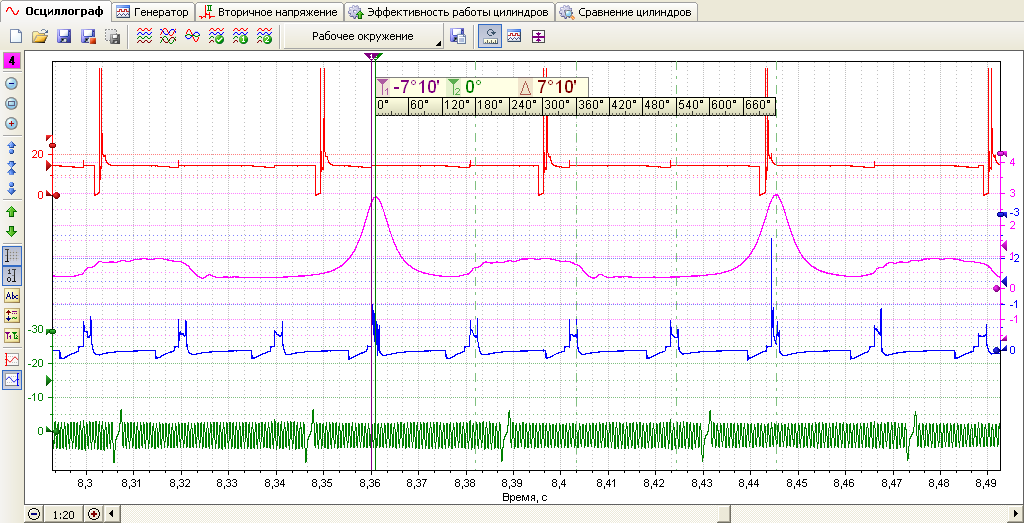1024x523 pixels.
Task: Click the Время, с axis title
Action: pos(526,498)
